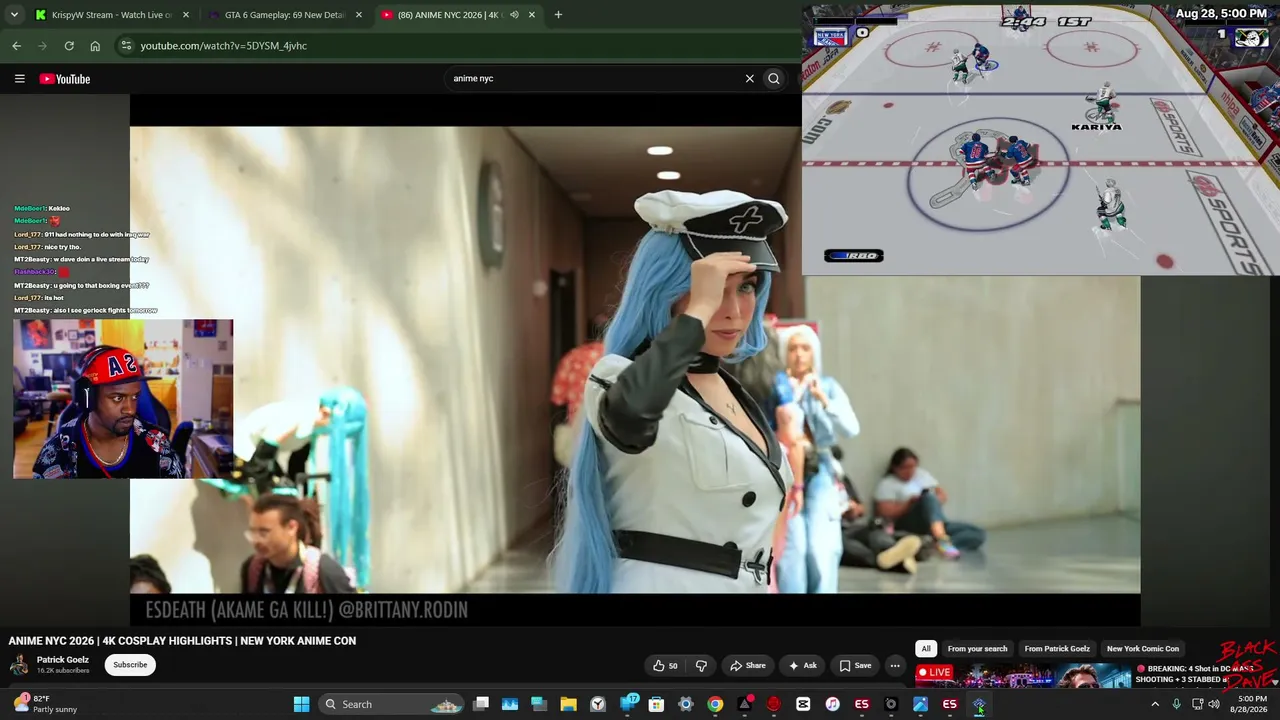Open the LIVE breaking news thumbnail
The width and height of the screenshot is (1280, 720).
pyautogui.click(x=1022, y=676)
